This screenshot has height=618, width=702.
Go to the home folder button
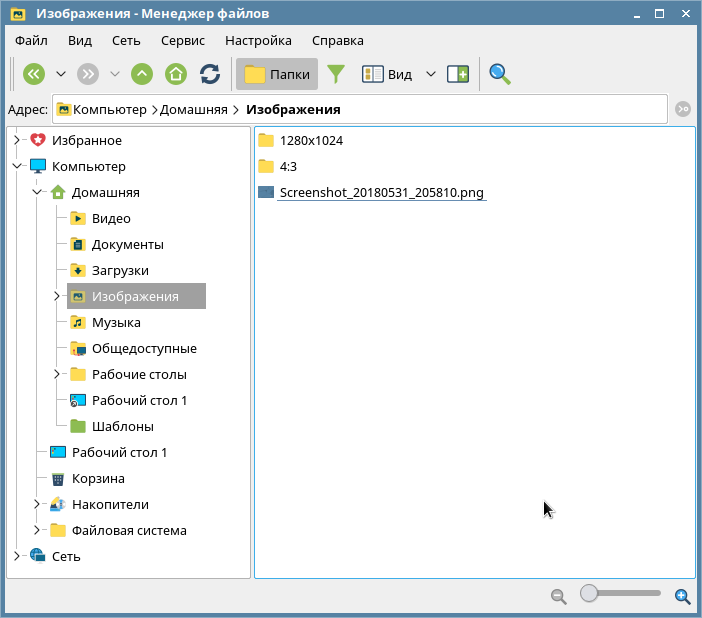176,74
